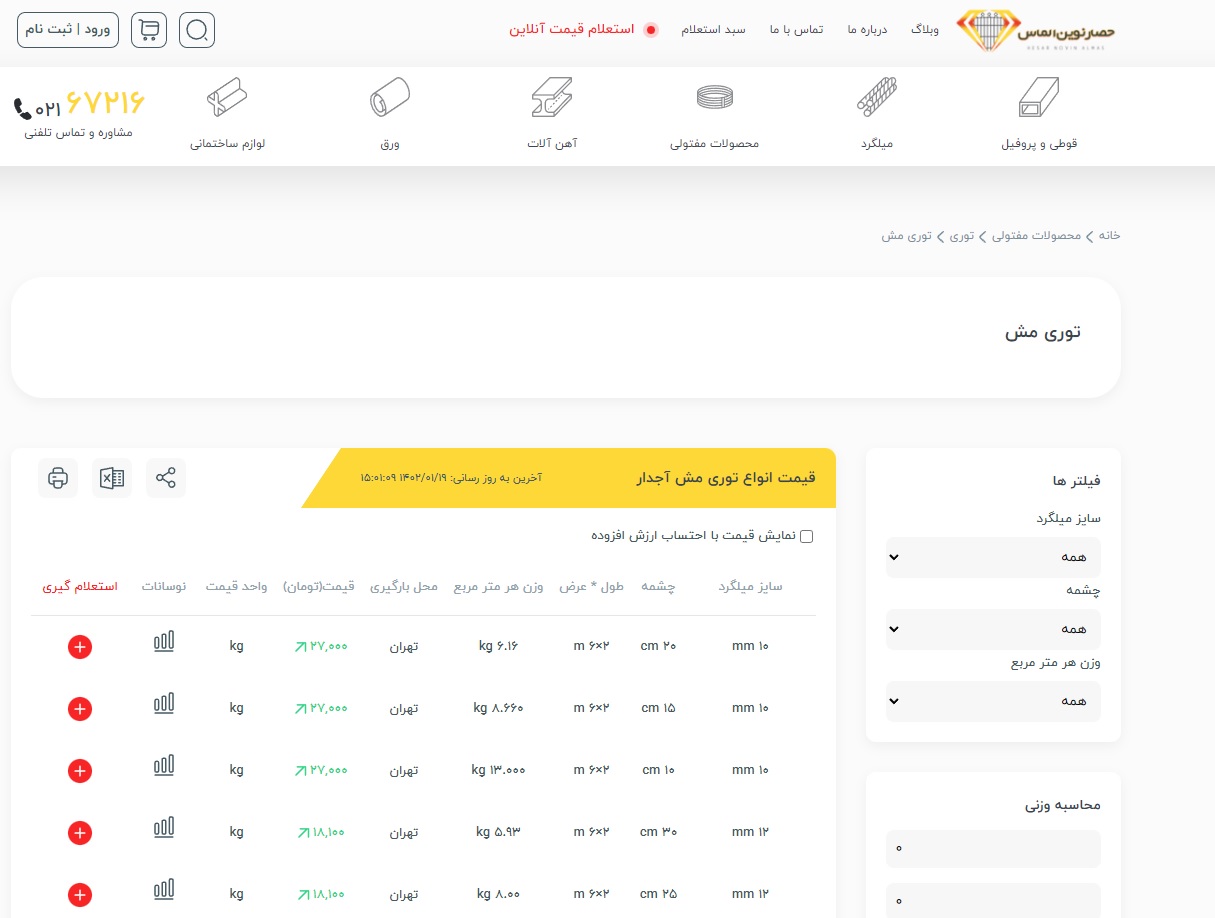
Task: Open the چشمه filter dropdown
Action: click(x=993, y=629)
